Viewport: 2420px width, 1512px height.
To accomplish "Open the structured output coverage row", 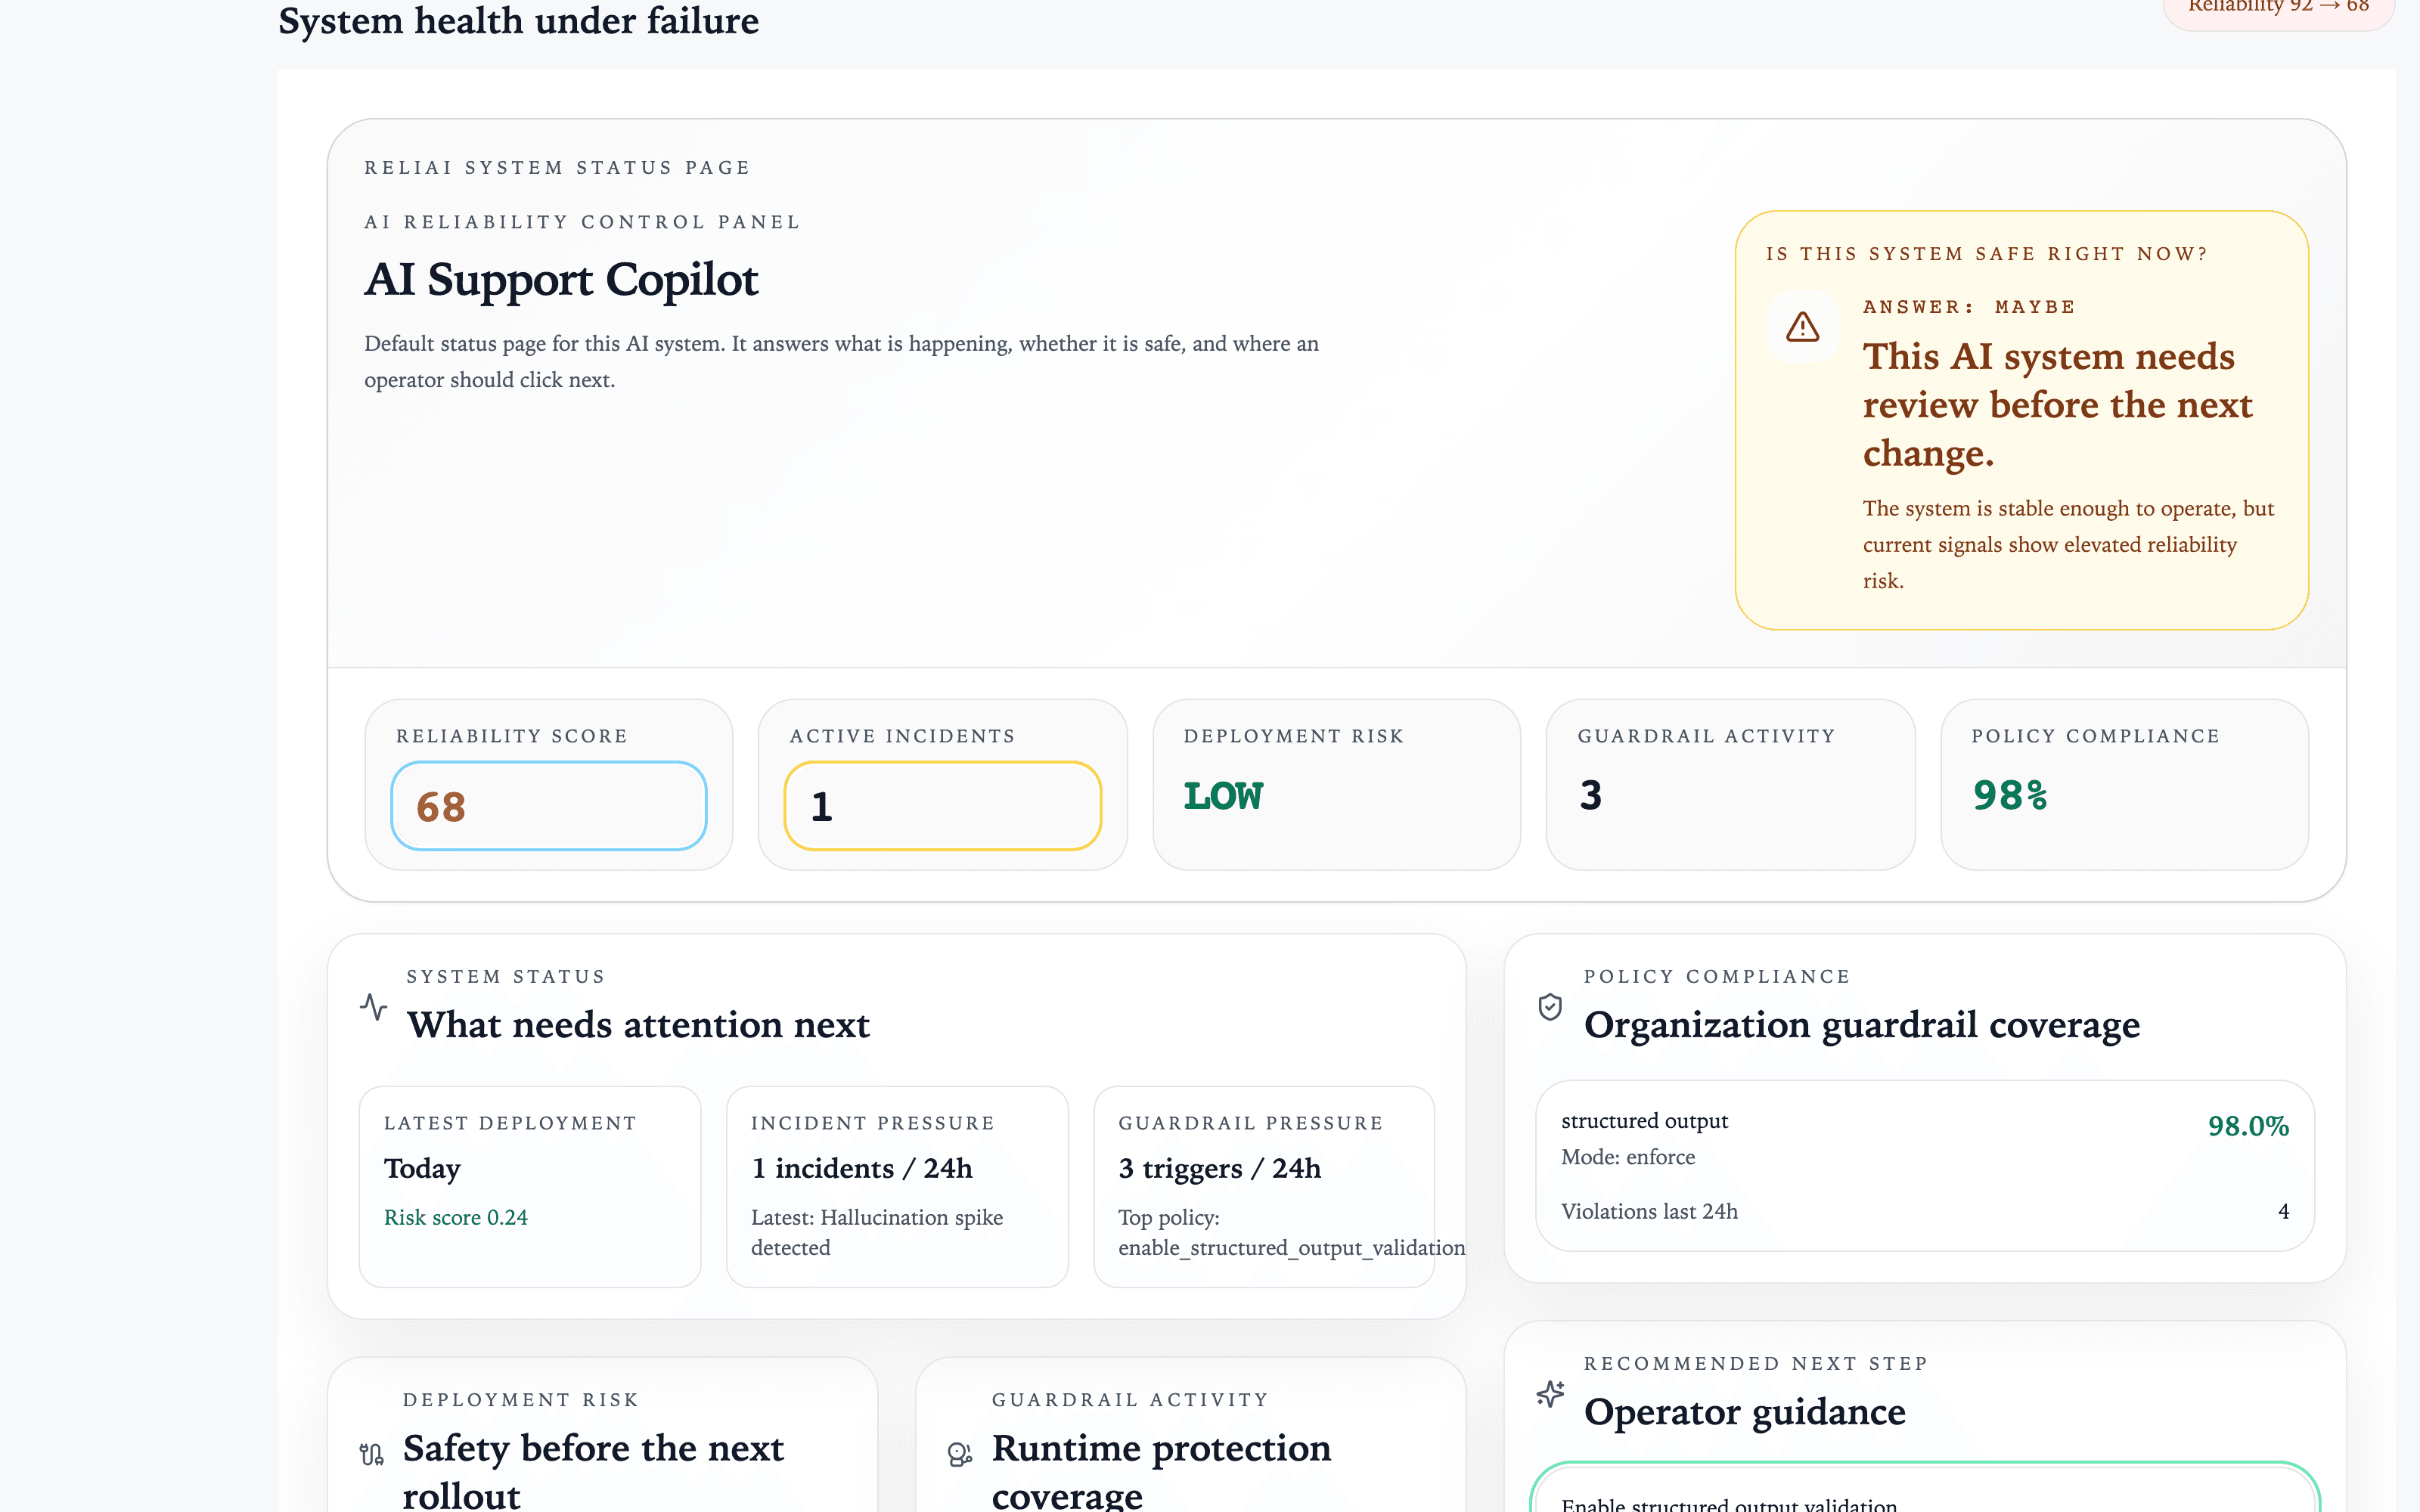I will point(1924,1165).
